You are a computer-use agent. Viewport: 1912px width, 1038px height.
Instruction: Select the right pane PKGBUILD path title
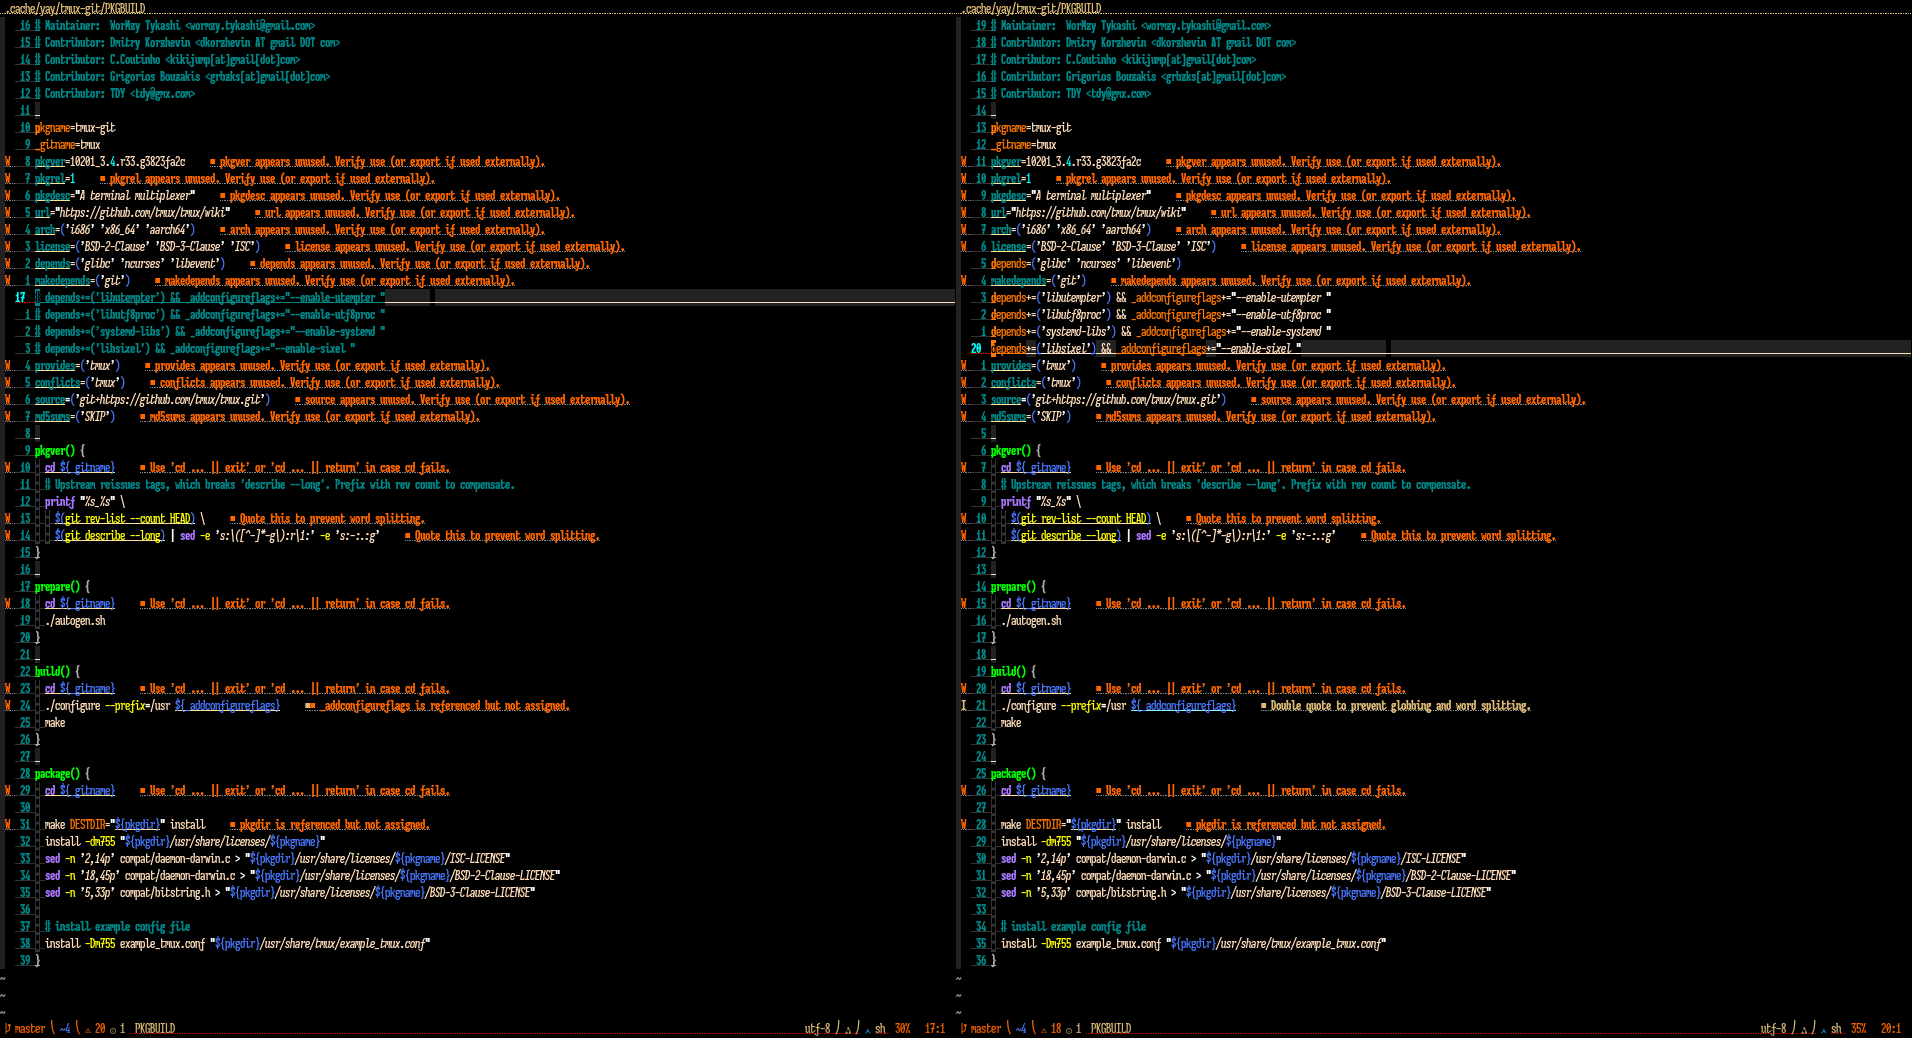[x=1031, y=8]
